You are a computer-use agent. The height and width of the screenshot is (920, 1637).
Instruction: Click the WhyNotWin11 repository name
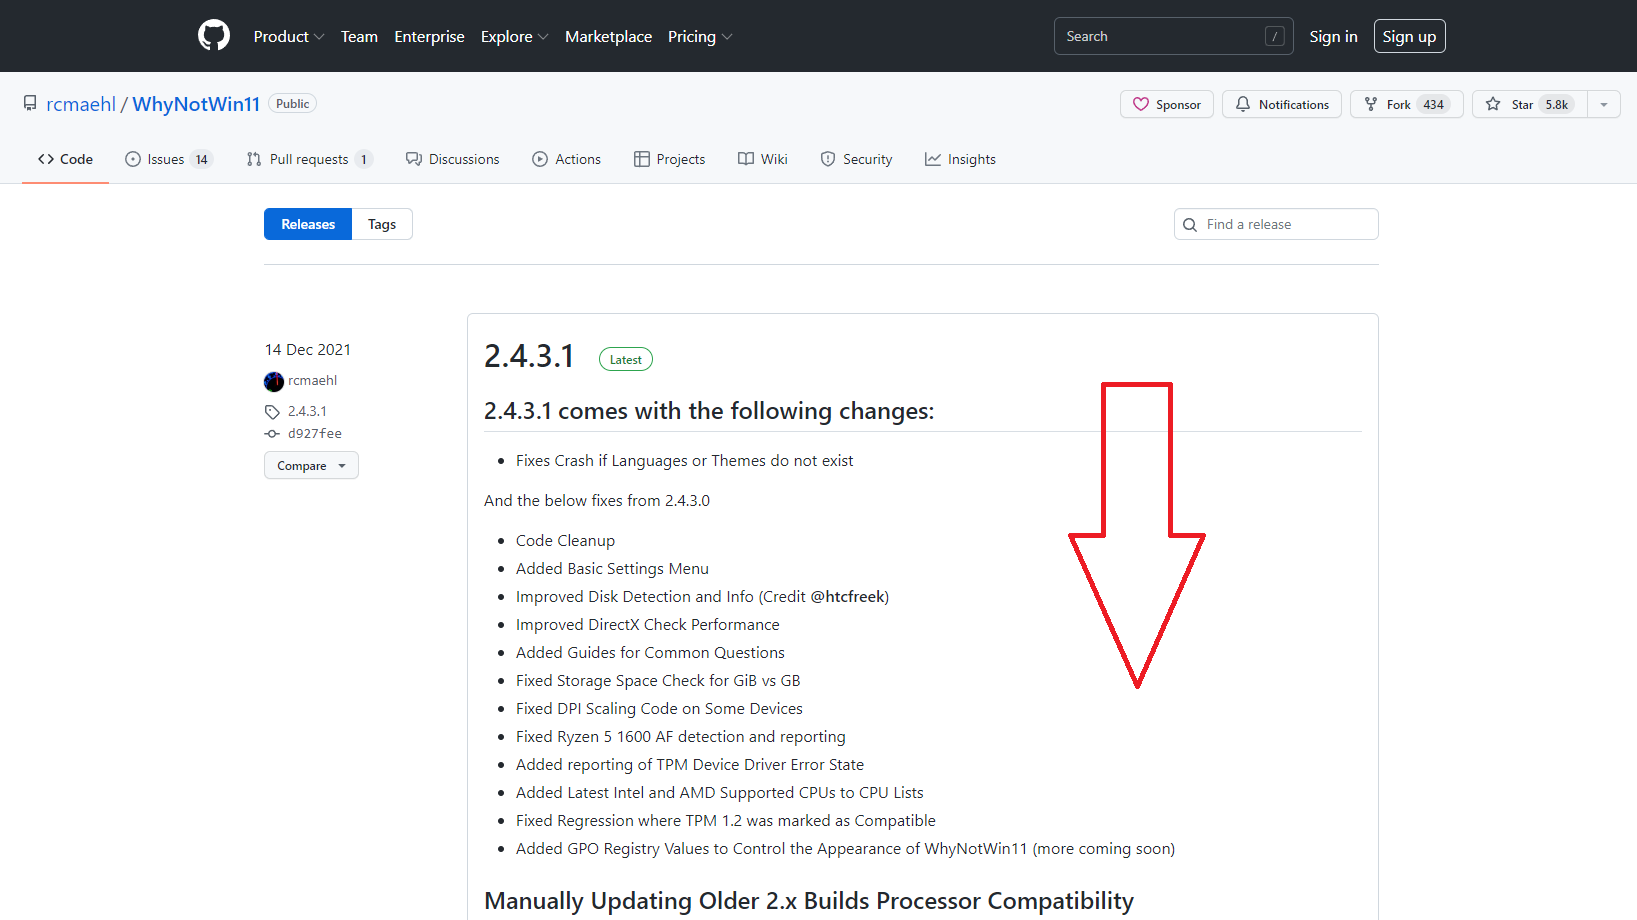(196, 104)
